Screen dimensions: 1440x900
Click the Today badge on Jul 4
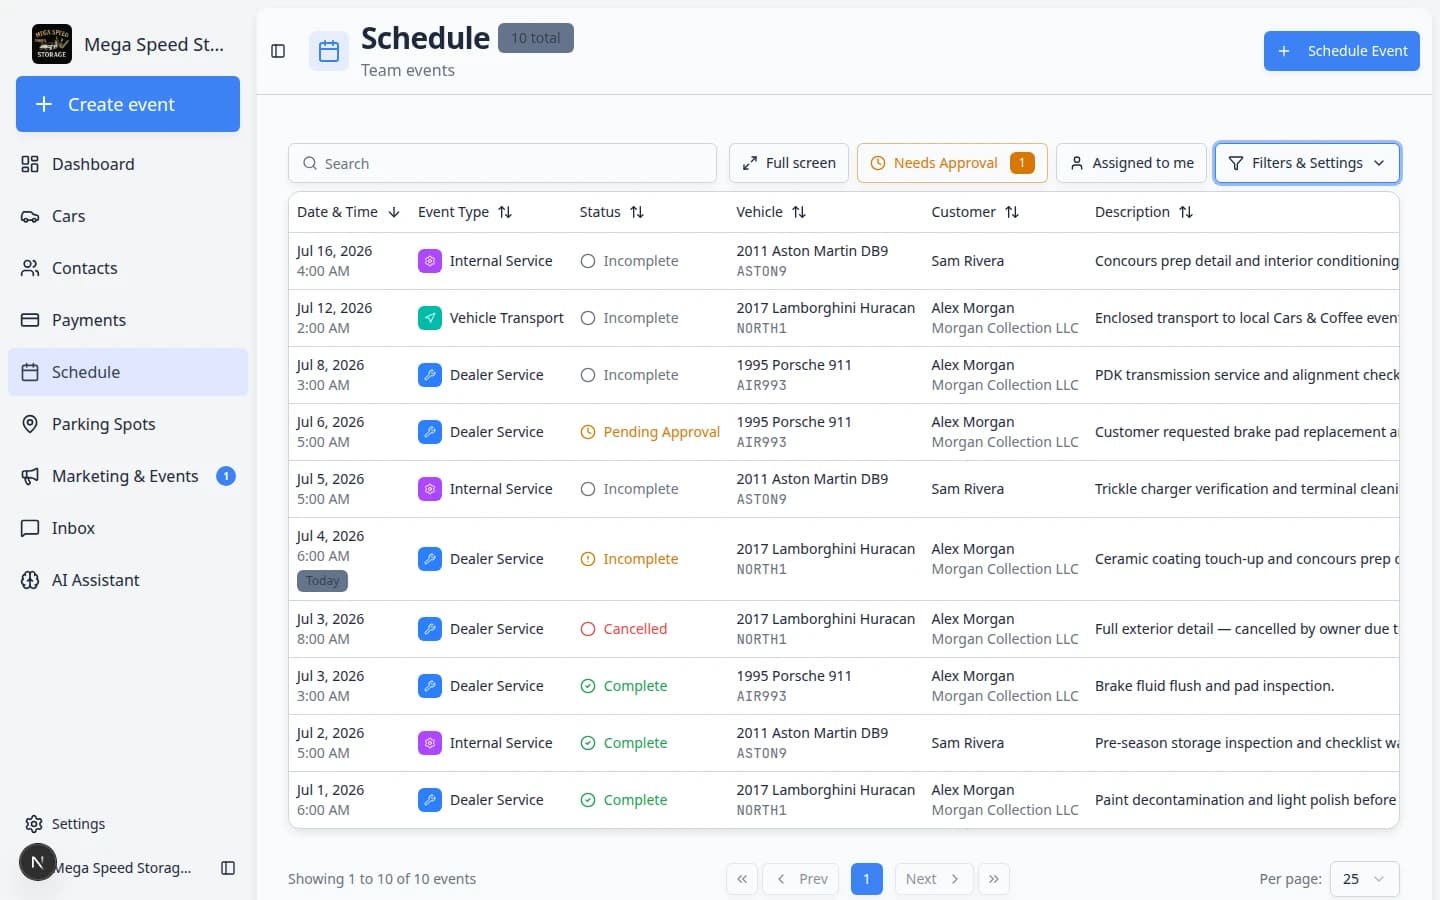click(322, 581)
